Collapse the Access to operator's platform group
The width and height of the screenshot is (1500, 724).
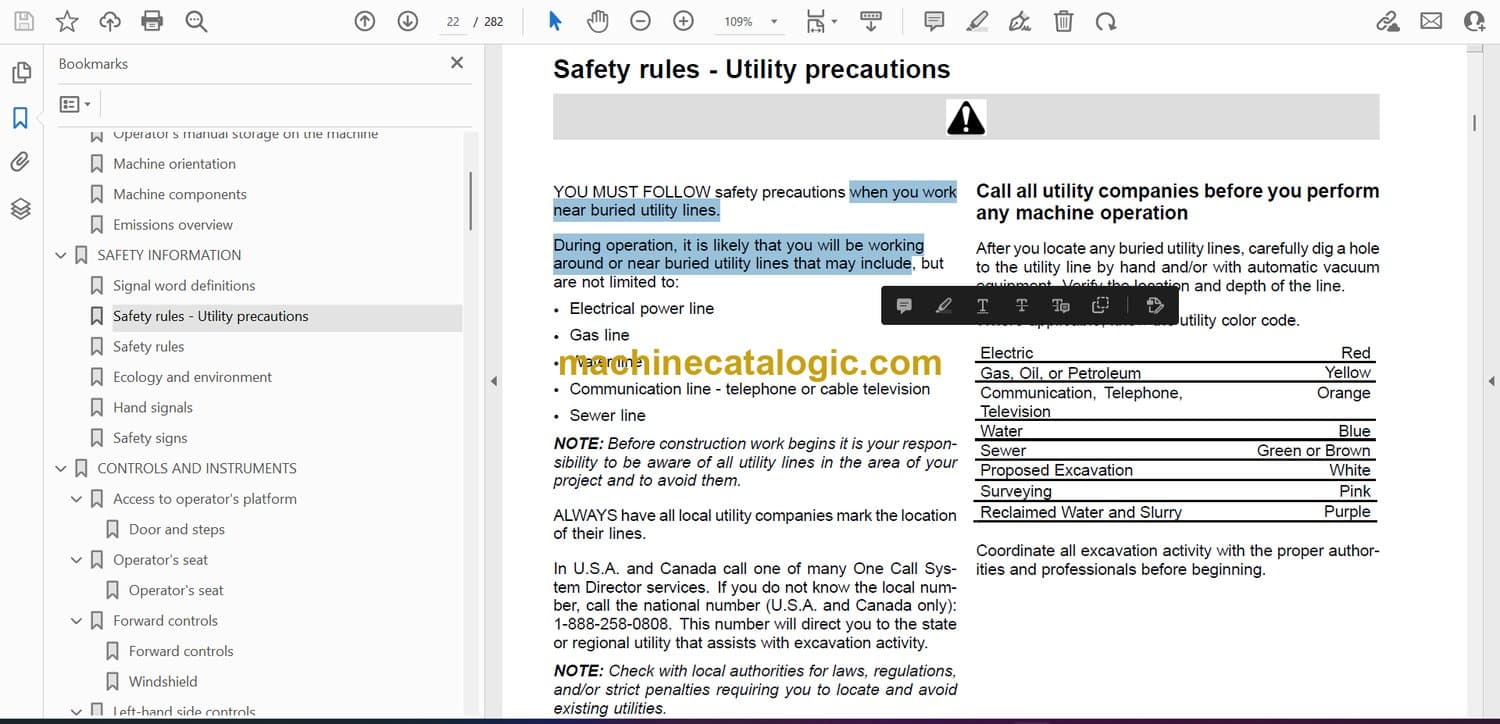click(77, 499)
